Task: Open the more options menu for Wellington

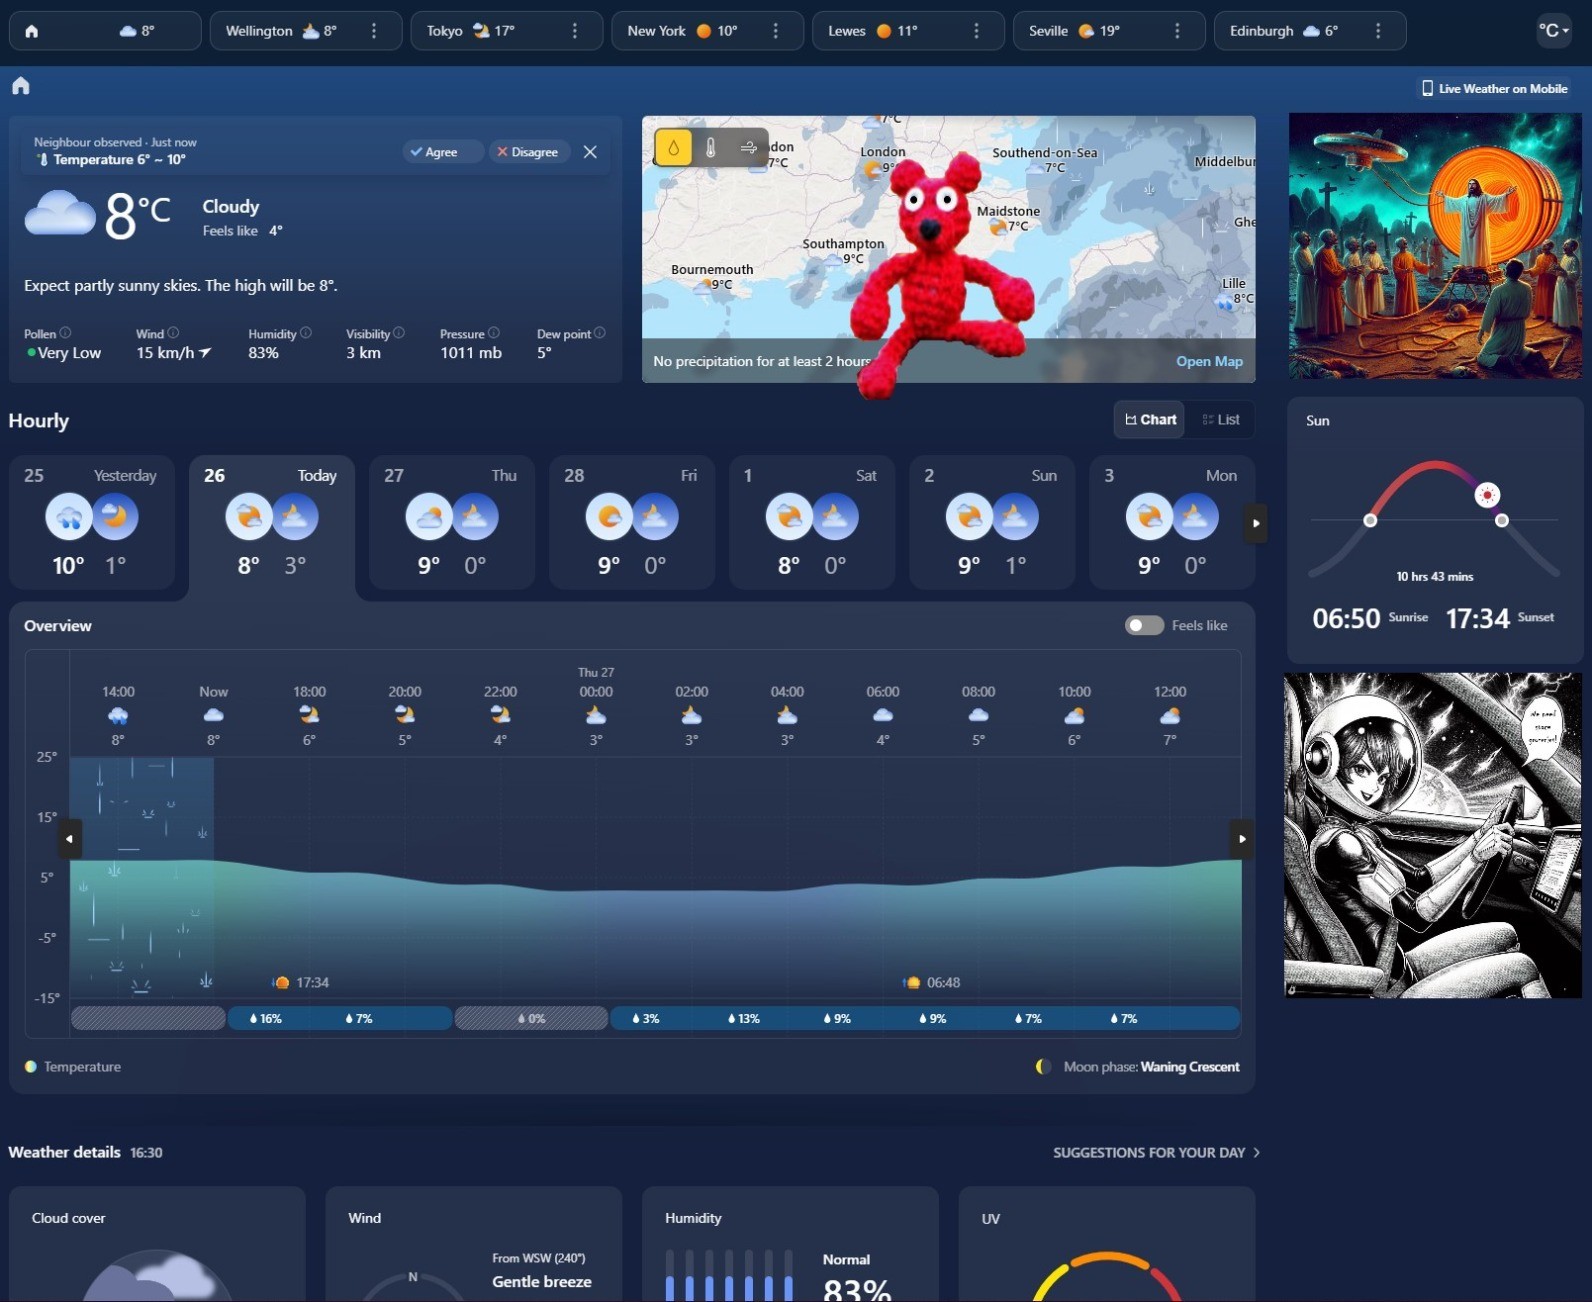Action: point(374,31)
